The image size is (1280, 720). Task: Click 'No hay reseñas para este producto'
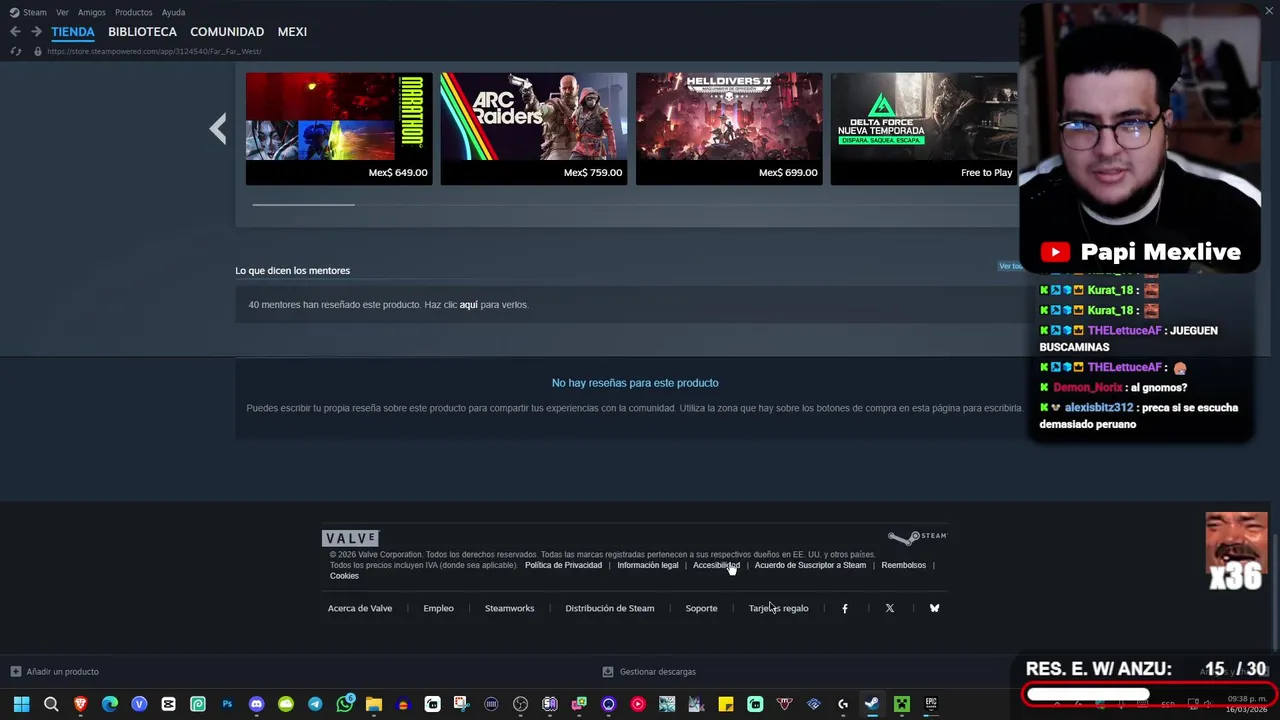click(x=635, y=383)
